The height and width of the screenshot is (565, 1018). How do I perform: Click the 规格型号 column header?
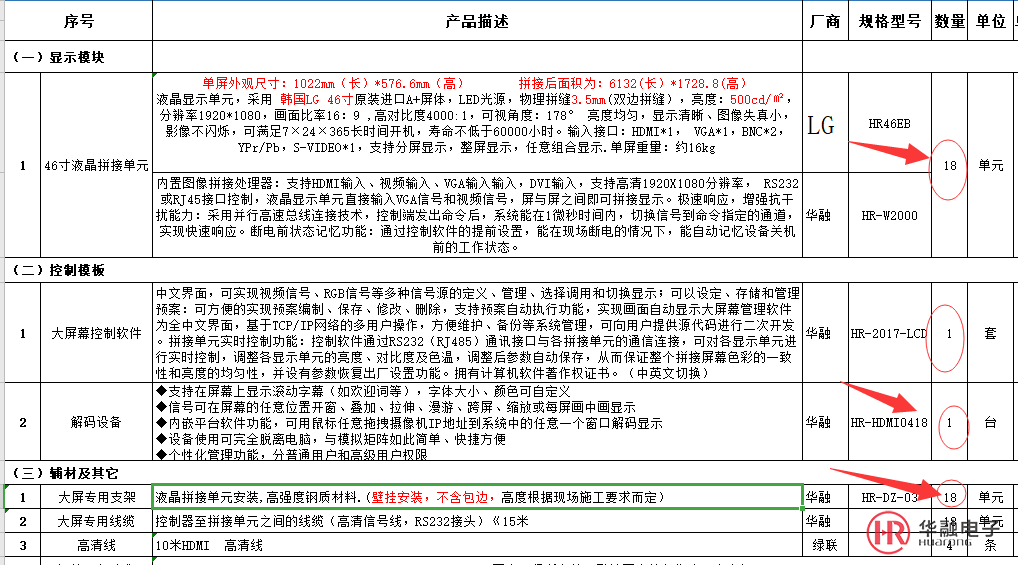(890, 21)
